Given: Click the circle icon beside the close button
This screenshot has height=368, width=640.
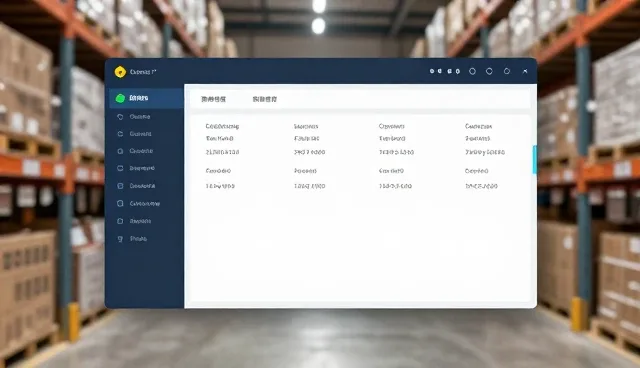Looking at the screenshot, I should 507,71.
